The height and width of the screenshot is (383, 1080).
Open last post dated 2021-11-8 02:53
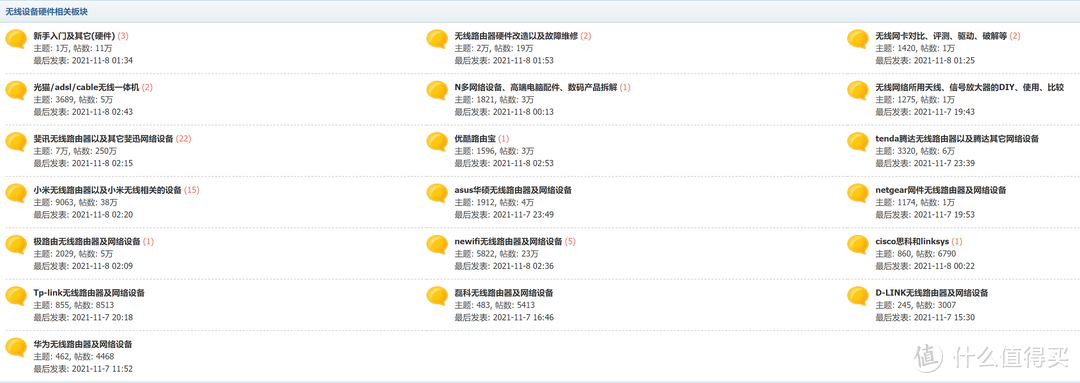pos(523,163)
